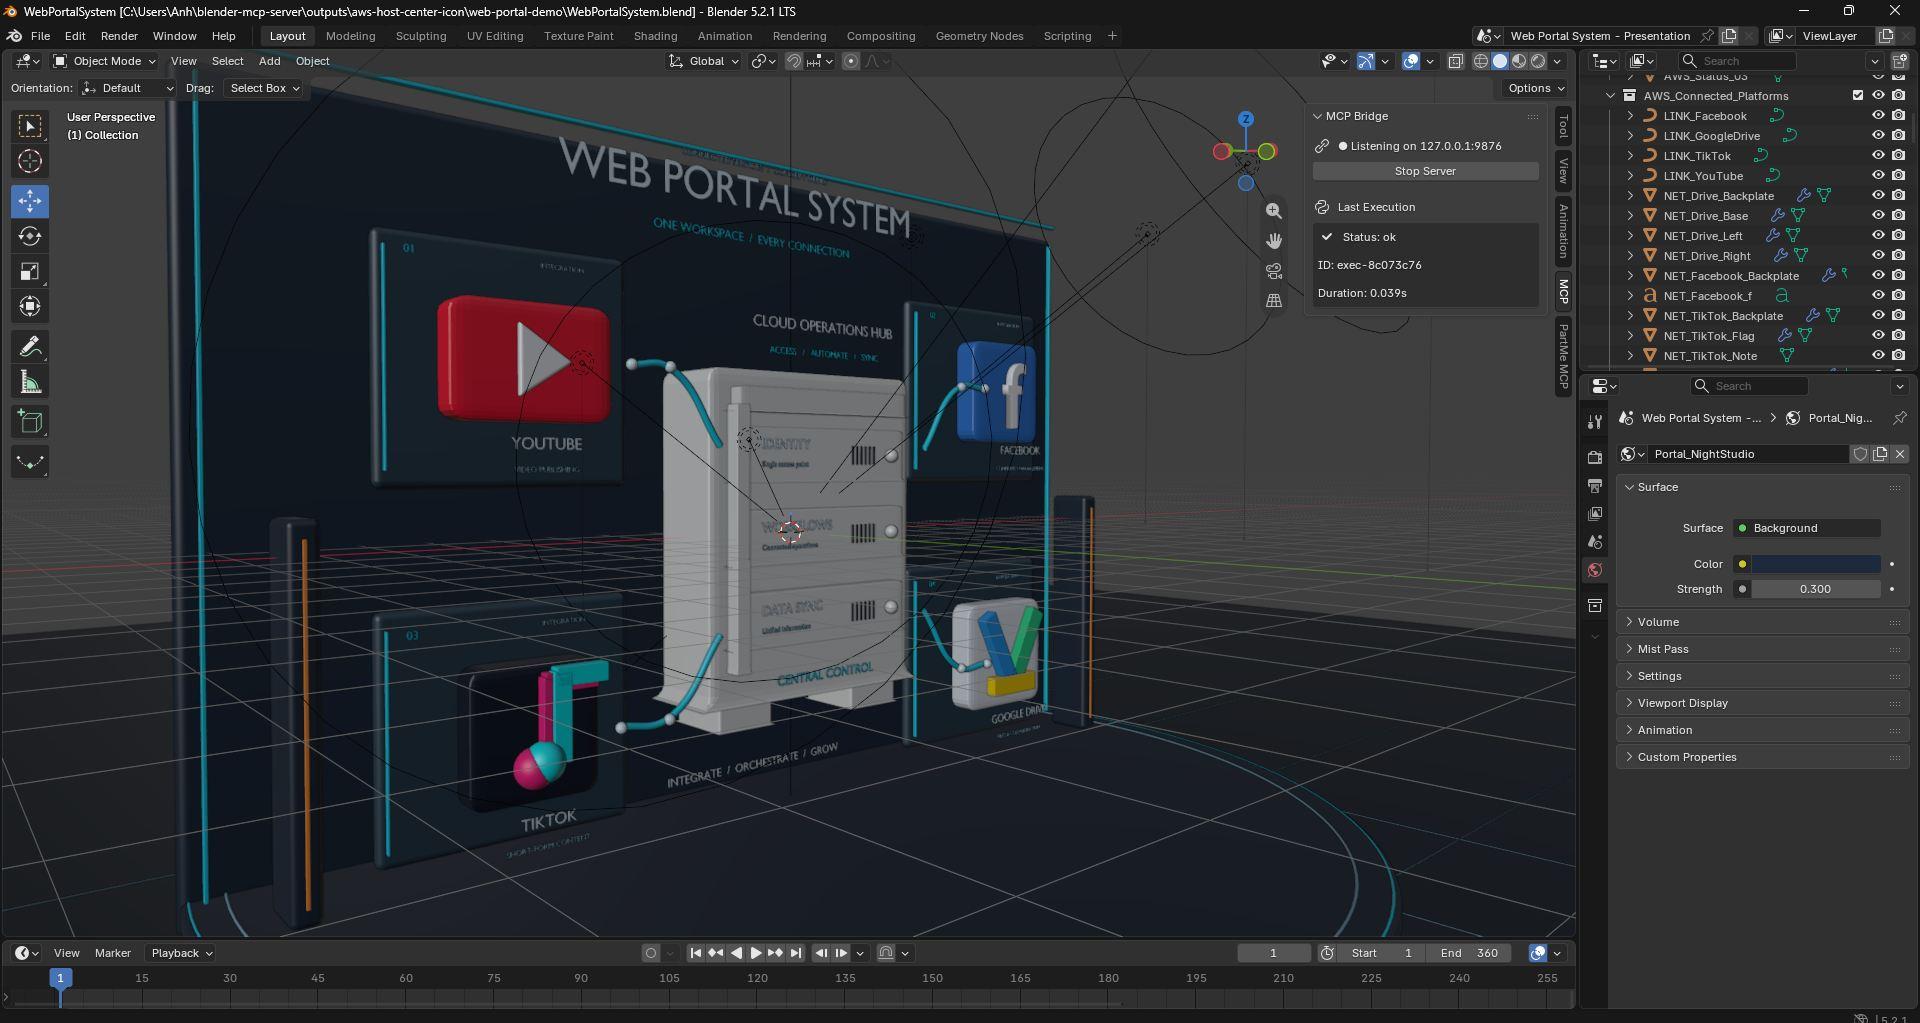Open the Object Mode dropdown
Image resolution: width=1920 pixels, height=1023 pixels.
pos(105,61)
